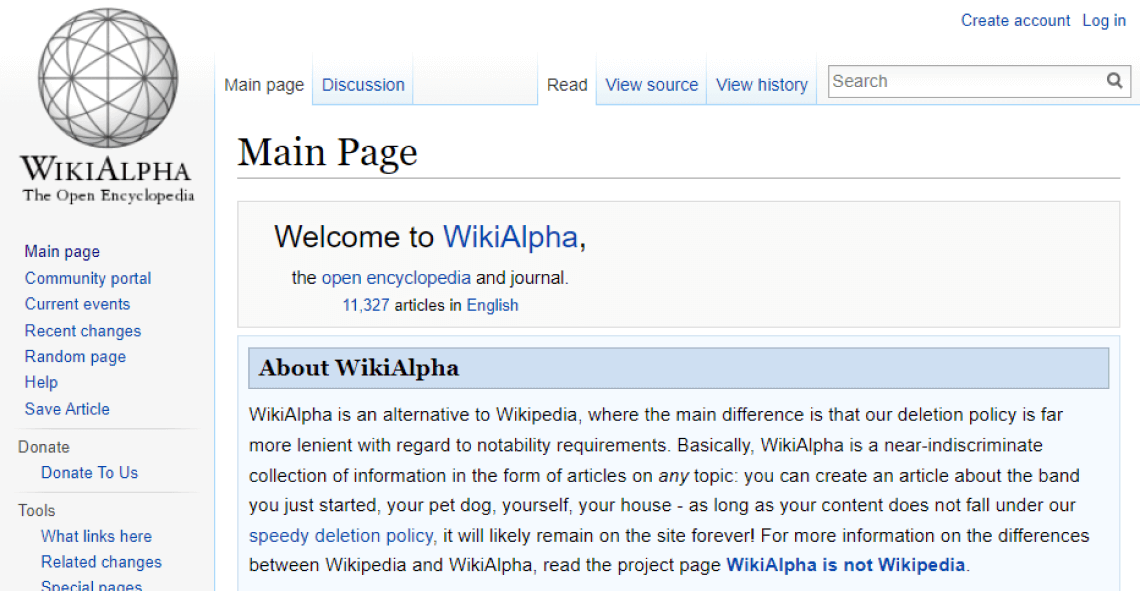
Task: Switch to the Discussion tab
Action: pyautogui.click(x=363, y=85)
